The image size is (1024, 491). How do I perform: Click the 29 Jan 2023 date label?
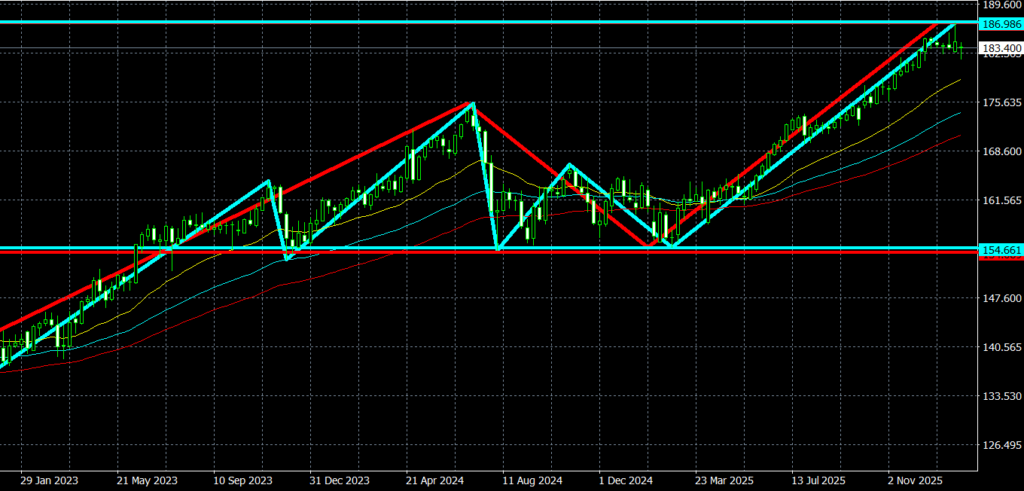pyautogui.click(x=49, y=478)
